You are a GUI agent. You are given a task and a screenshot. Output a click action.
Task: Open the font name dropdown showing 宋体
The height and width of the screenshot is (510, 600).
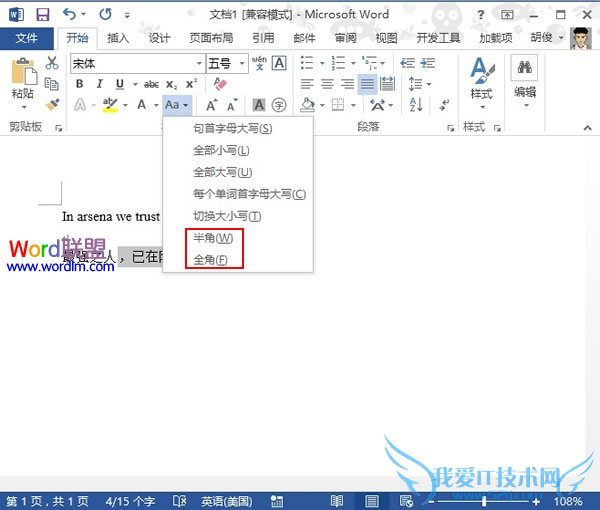pos(135,63)
